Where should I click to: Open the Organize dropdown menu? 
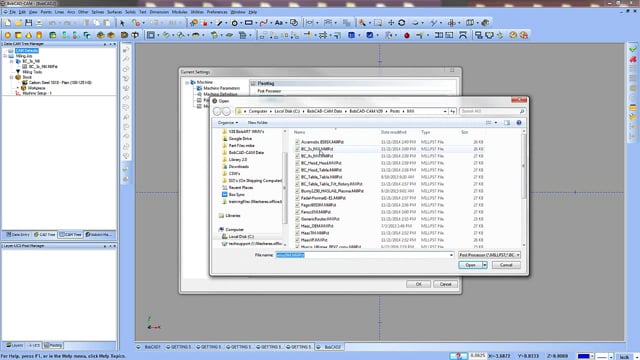pos(227,122)
